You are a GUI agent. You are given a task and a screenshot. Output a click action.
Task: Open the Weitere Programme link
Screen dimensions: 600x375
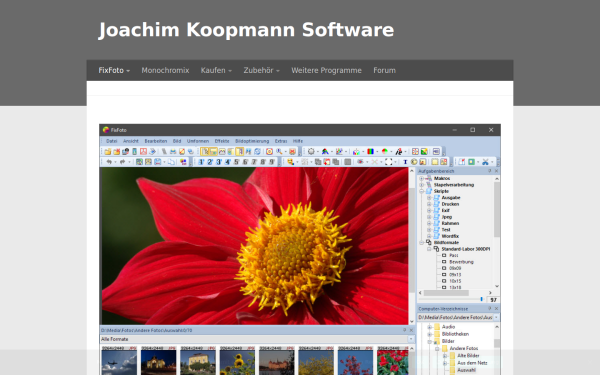pos(326,70)
